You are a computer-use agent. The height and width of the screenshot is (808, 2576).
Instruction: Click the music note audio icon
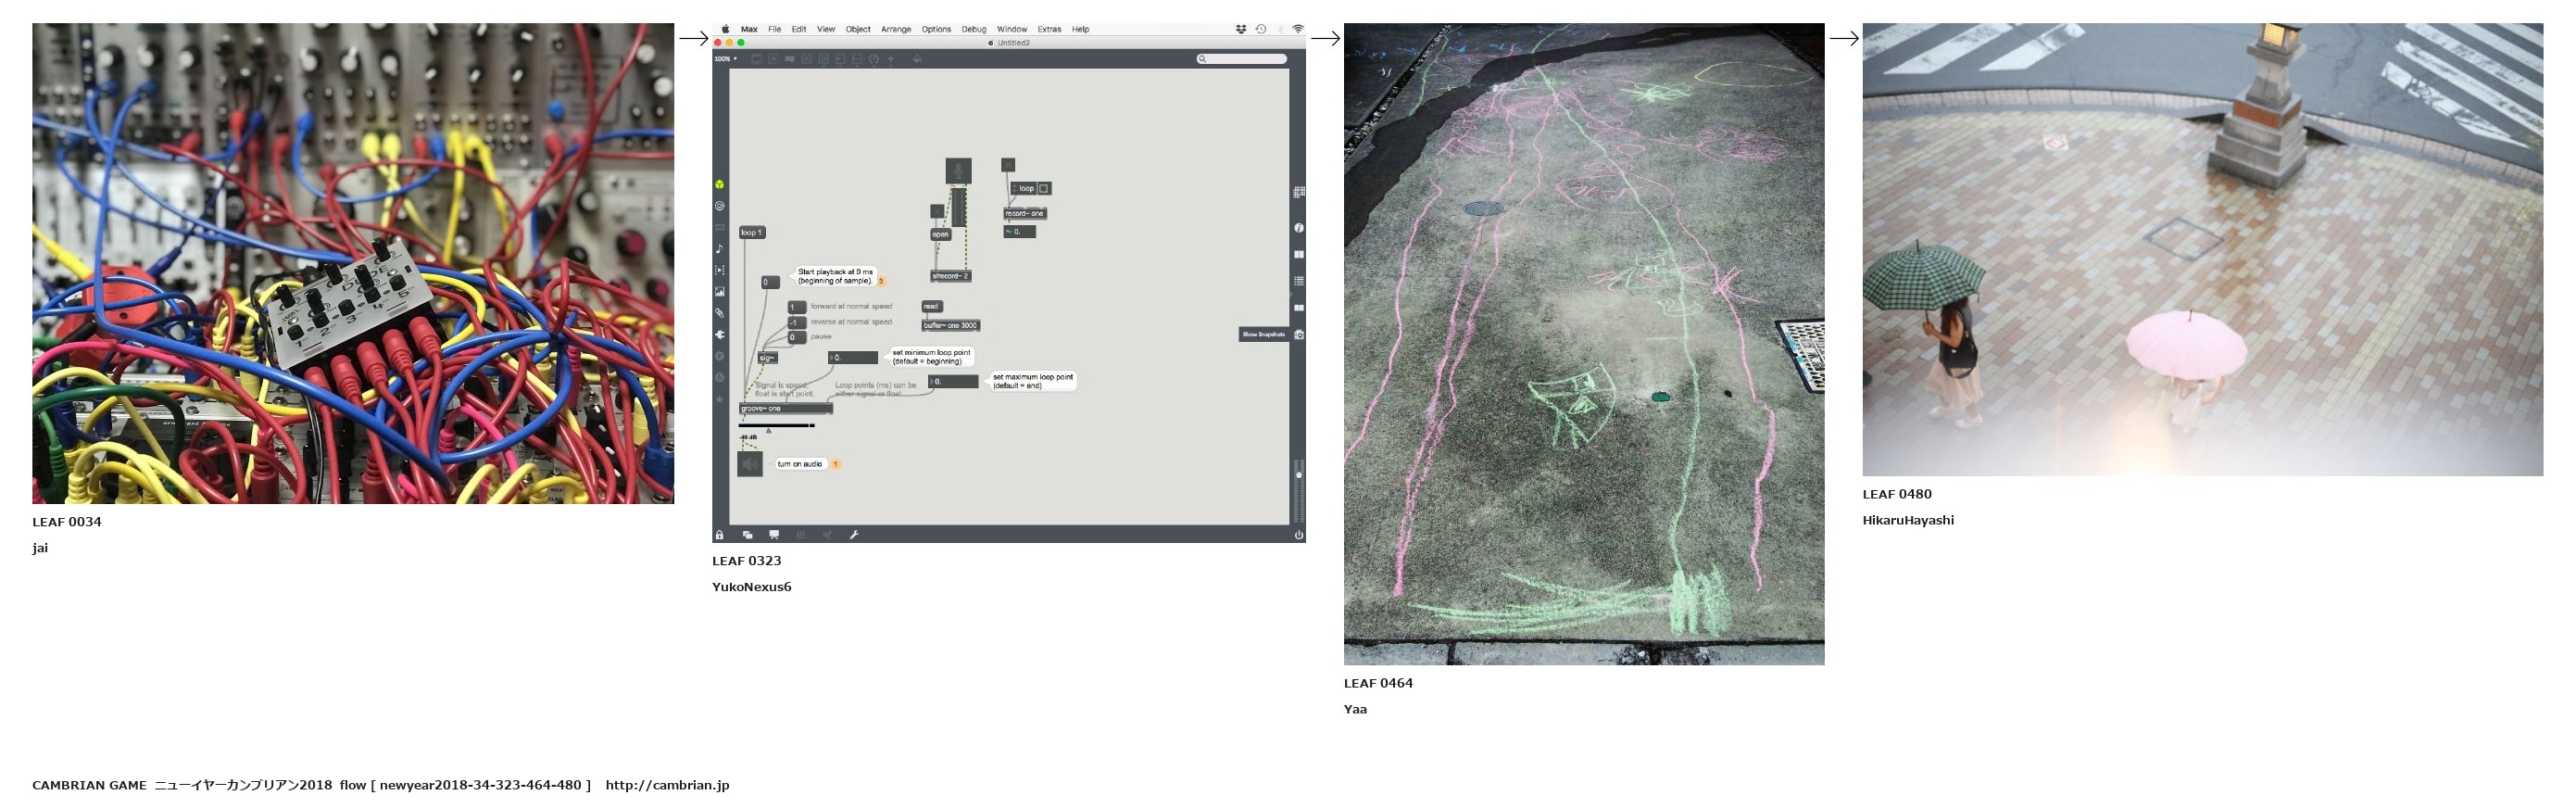[x=719, y=249]
